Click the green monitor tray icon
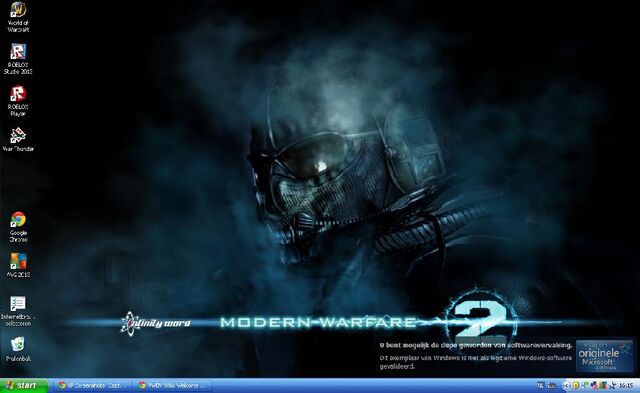Screen dimensions: 640x393 [586, 385]
